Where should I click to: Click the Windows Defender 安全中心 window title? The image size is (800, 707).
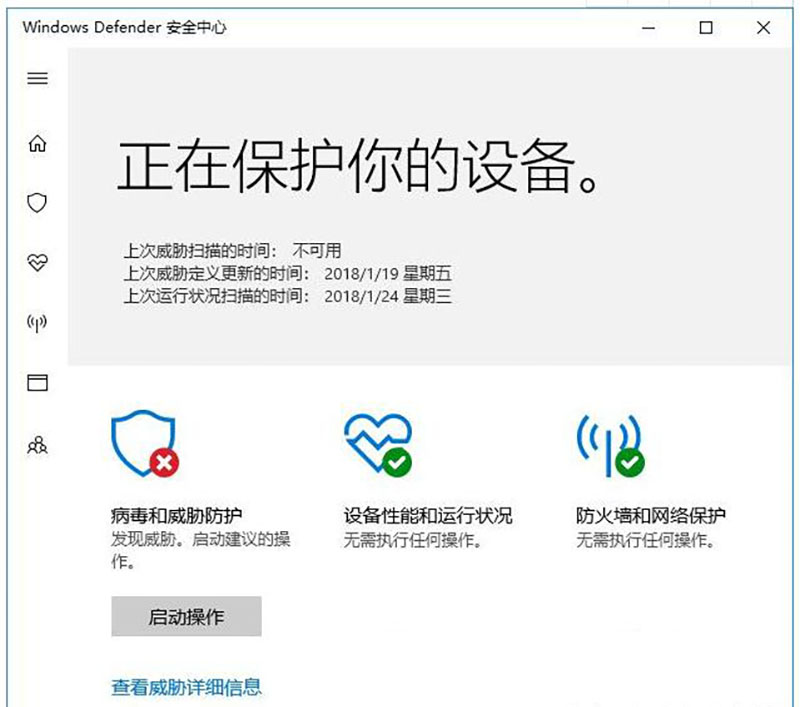click(x=124, y=27)
